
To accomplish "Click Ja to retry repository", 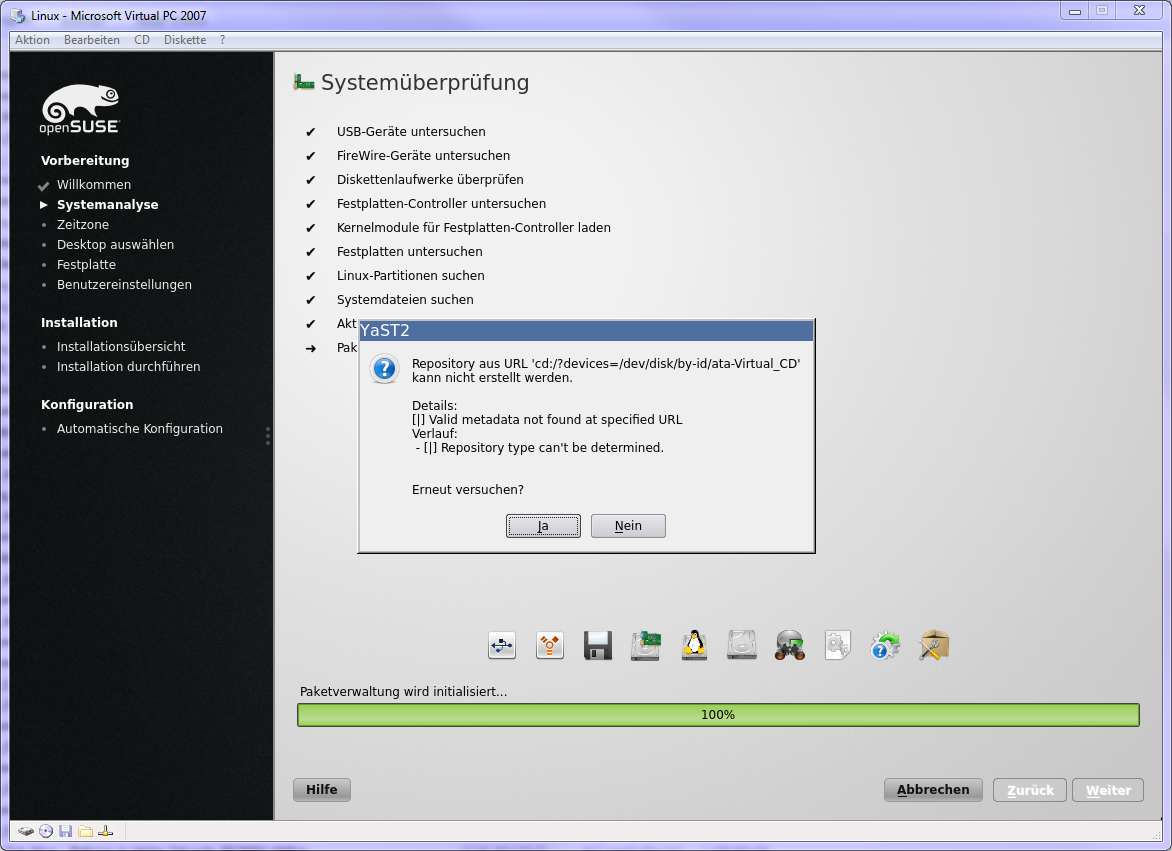I will coord(543,526).
